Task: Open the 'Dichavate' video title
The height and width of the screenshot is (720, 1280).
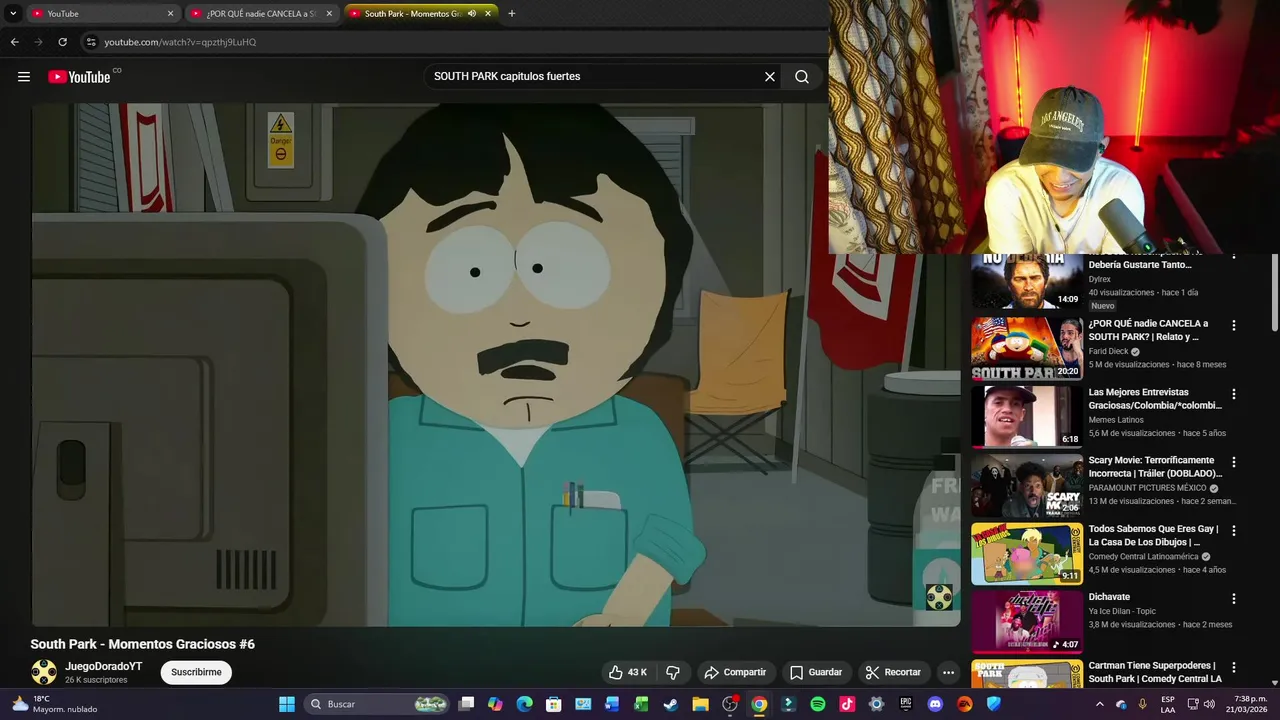Action: click(x=1109, y=597)
